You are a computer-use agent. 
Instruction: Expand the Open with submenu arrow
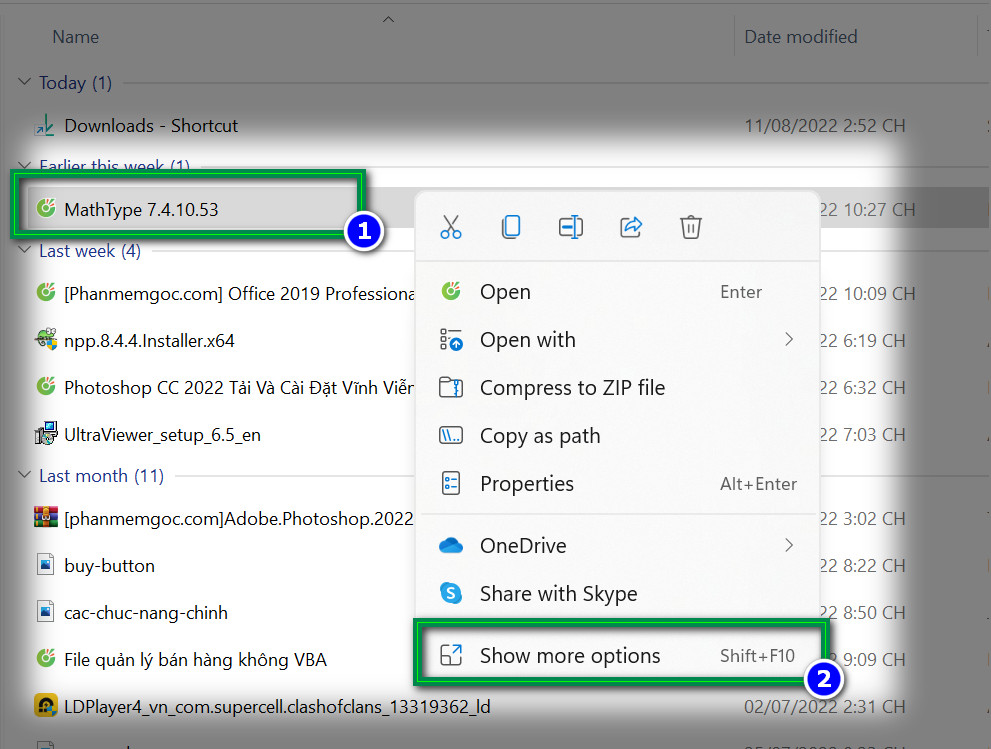(789, 339)
